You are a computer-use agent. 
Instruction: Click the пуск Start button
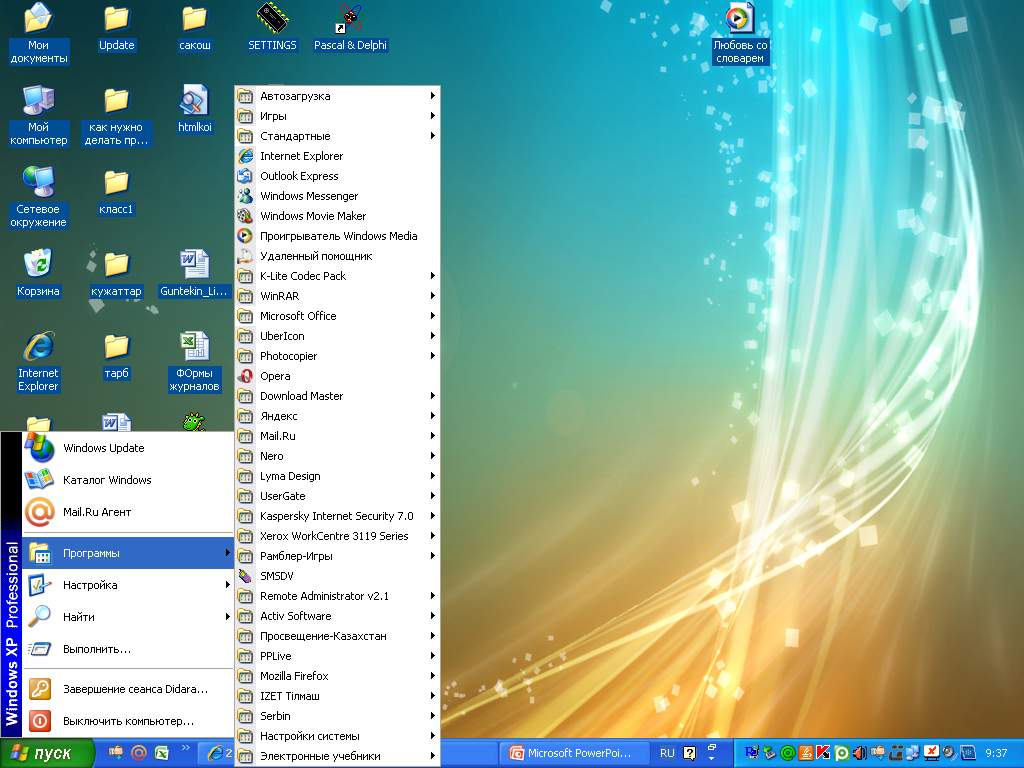coord(47,753)
